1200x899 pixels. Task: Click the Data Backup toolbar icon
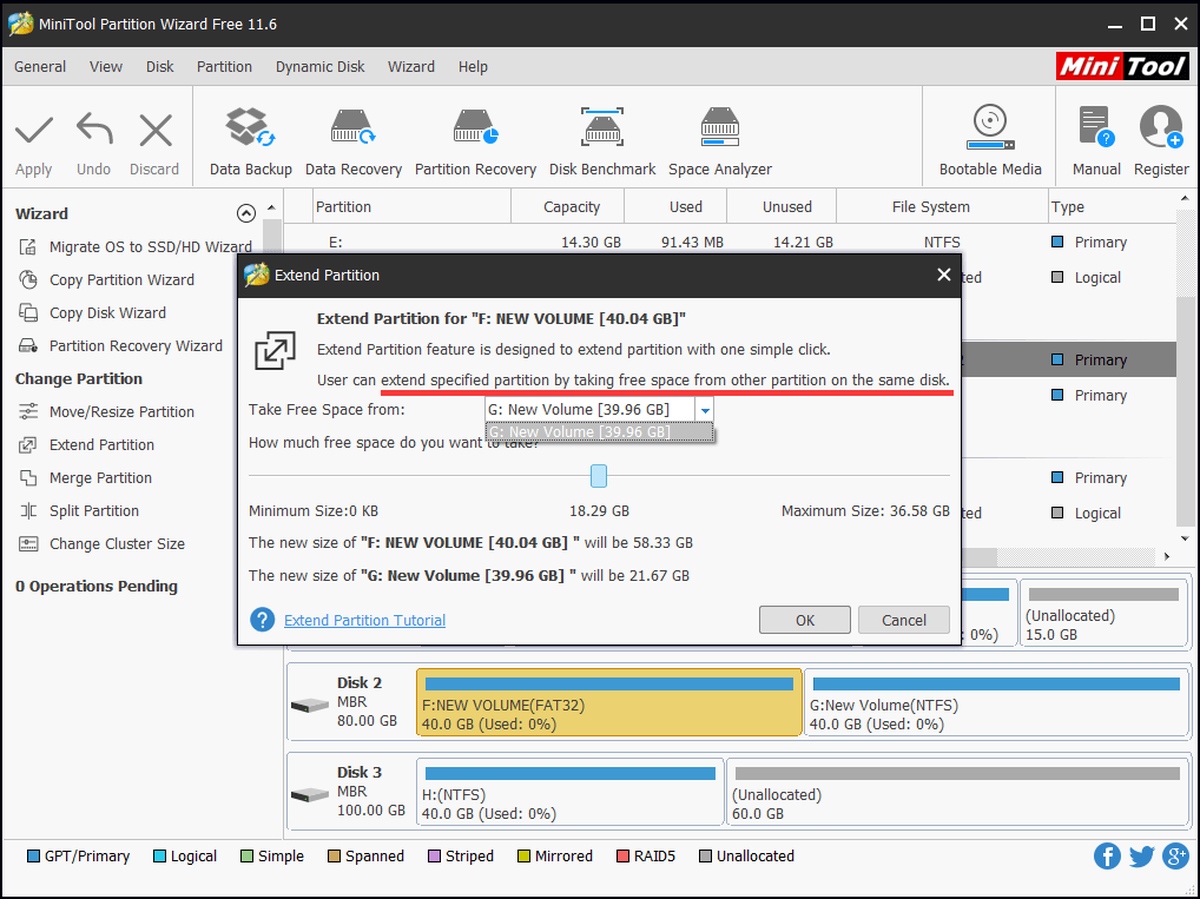click(250, 128)
